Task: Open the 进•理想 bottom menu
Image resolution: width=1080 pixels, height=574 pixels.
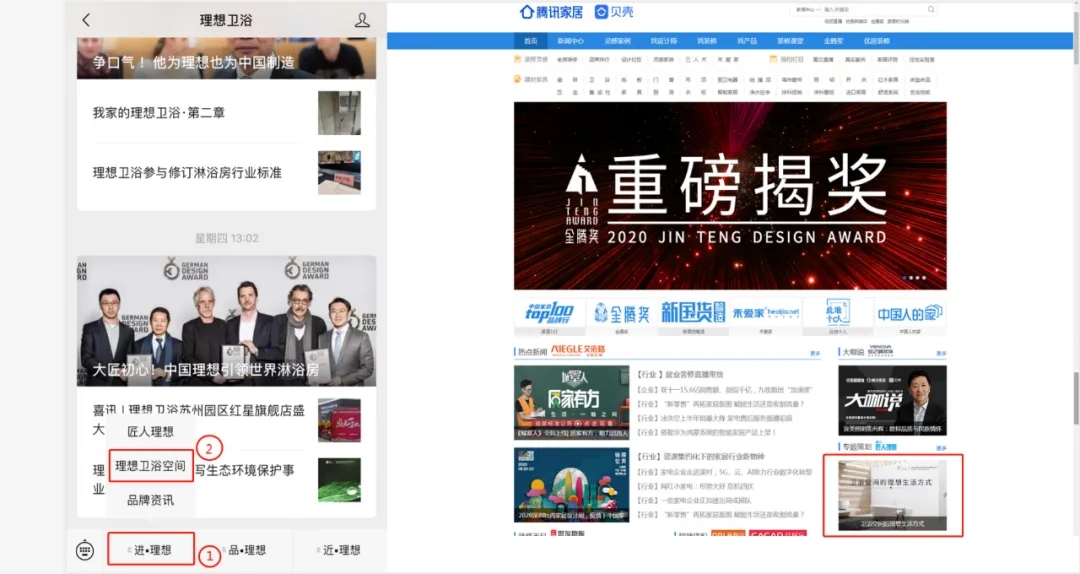Action: click(151, 550)
